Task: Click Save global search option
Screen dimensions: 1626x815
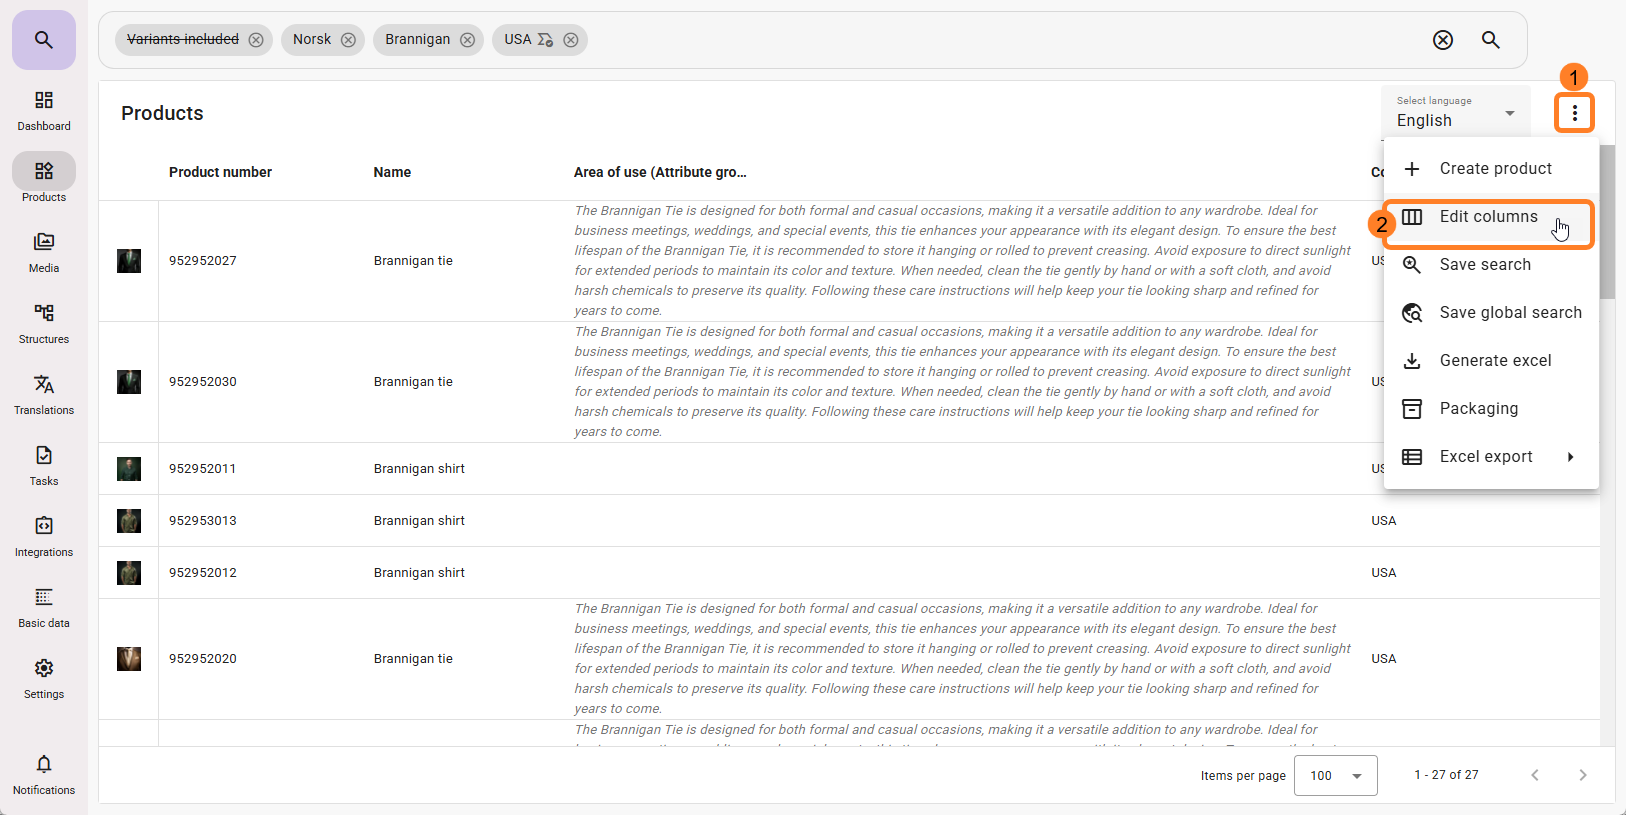Action: (1509, 313)
